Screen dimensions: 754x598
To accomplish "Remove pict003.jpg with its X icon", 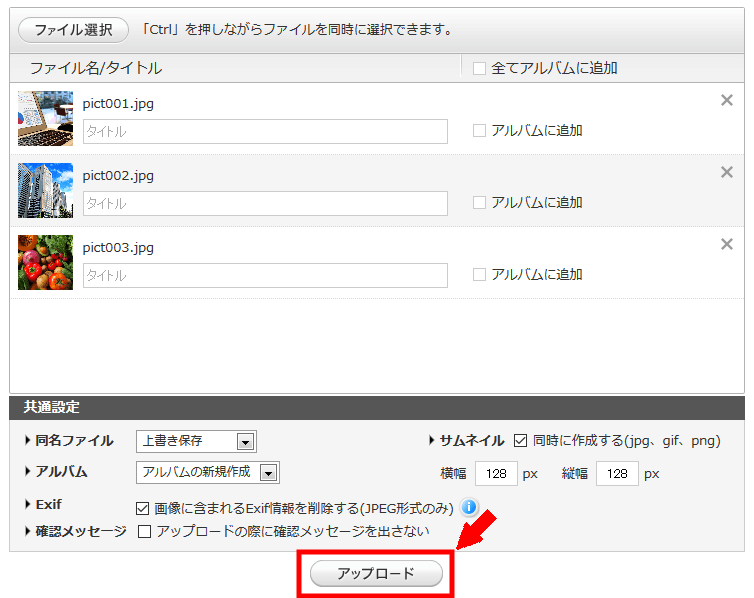I will click(x=727, y=244).
